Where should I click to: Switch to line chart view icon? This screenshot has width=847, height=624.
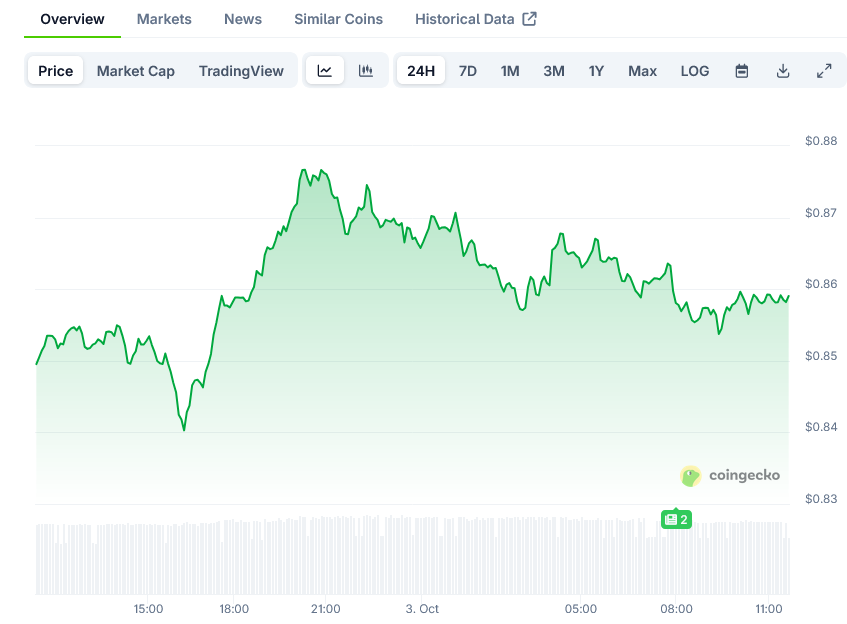point(325,71)
